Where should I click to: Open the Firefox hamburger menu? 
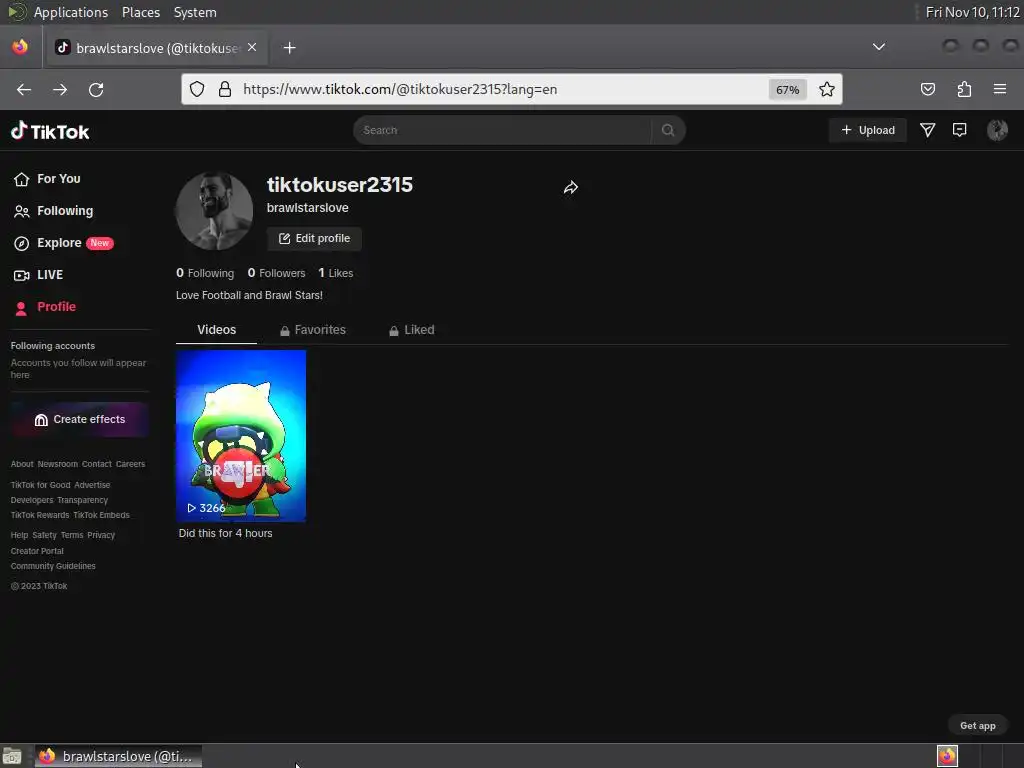1000,89
